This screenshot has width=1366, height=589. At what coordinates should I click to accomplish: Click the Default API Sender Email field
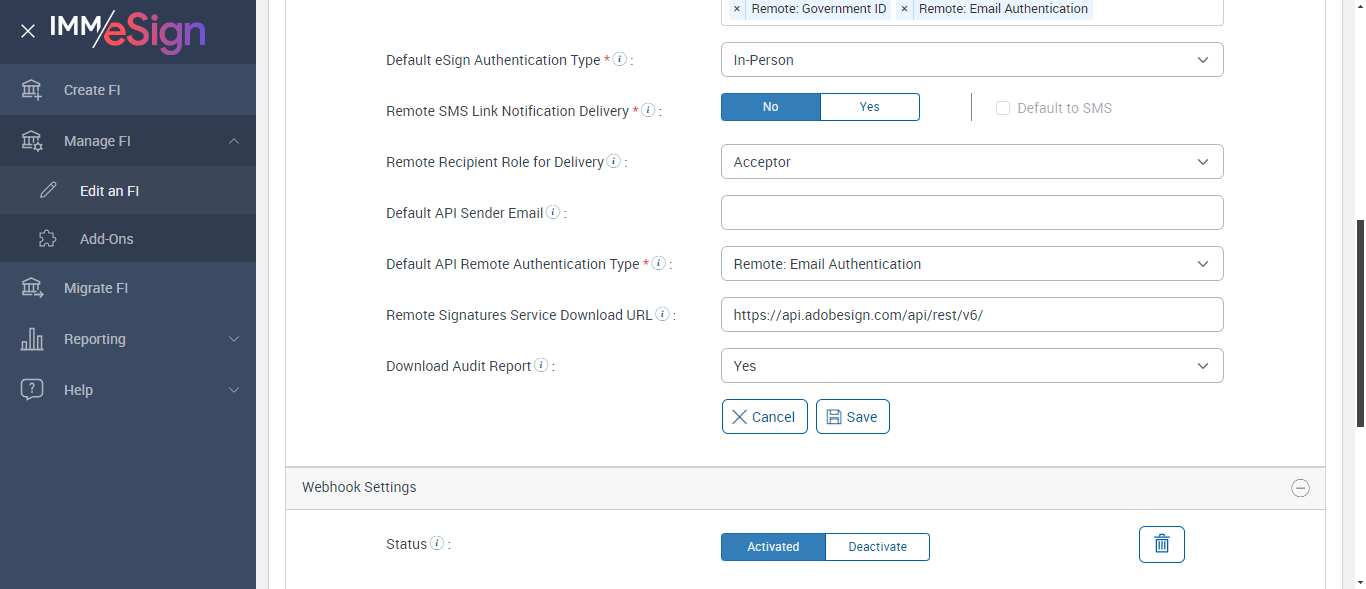coord(971,213)
